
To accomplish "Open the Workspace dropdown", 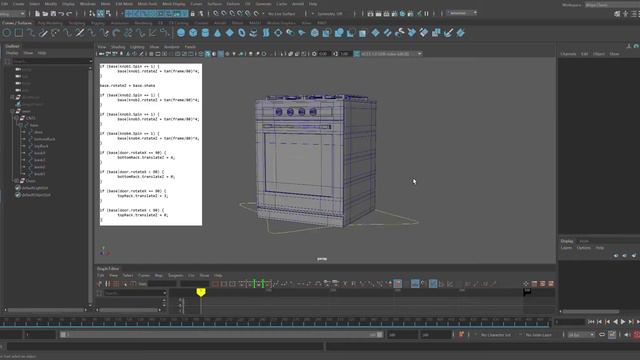I will (612, 5).
